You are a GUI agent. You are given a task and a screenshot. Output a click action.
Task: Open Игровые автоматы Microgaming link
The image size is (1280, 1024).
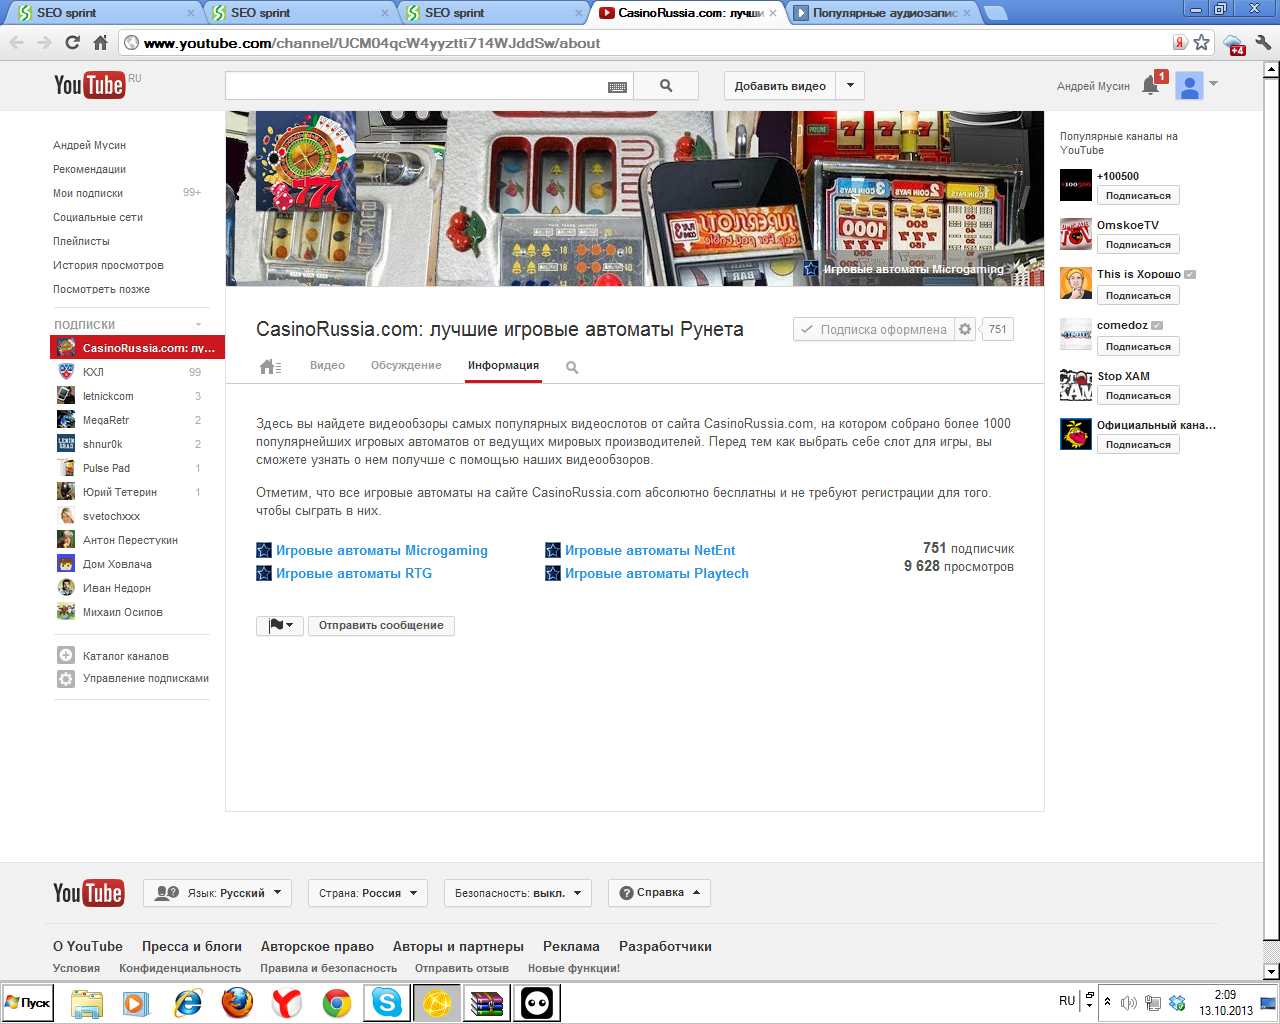(382, 550)
